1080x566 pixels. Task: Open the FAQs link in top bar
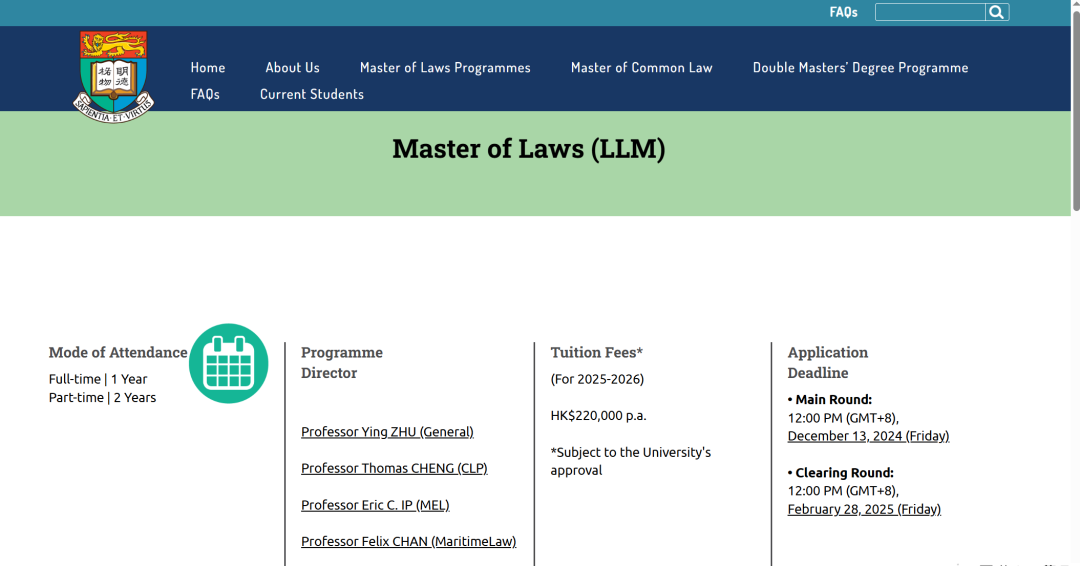(843, 12)
